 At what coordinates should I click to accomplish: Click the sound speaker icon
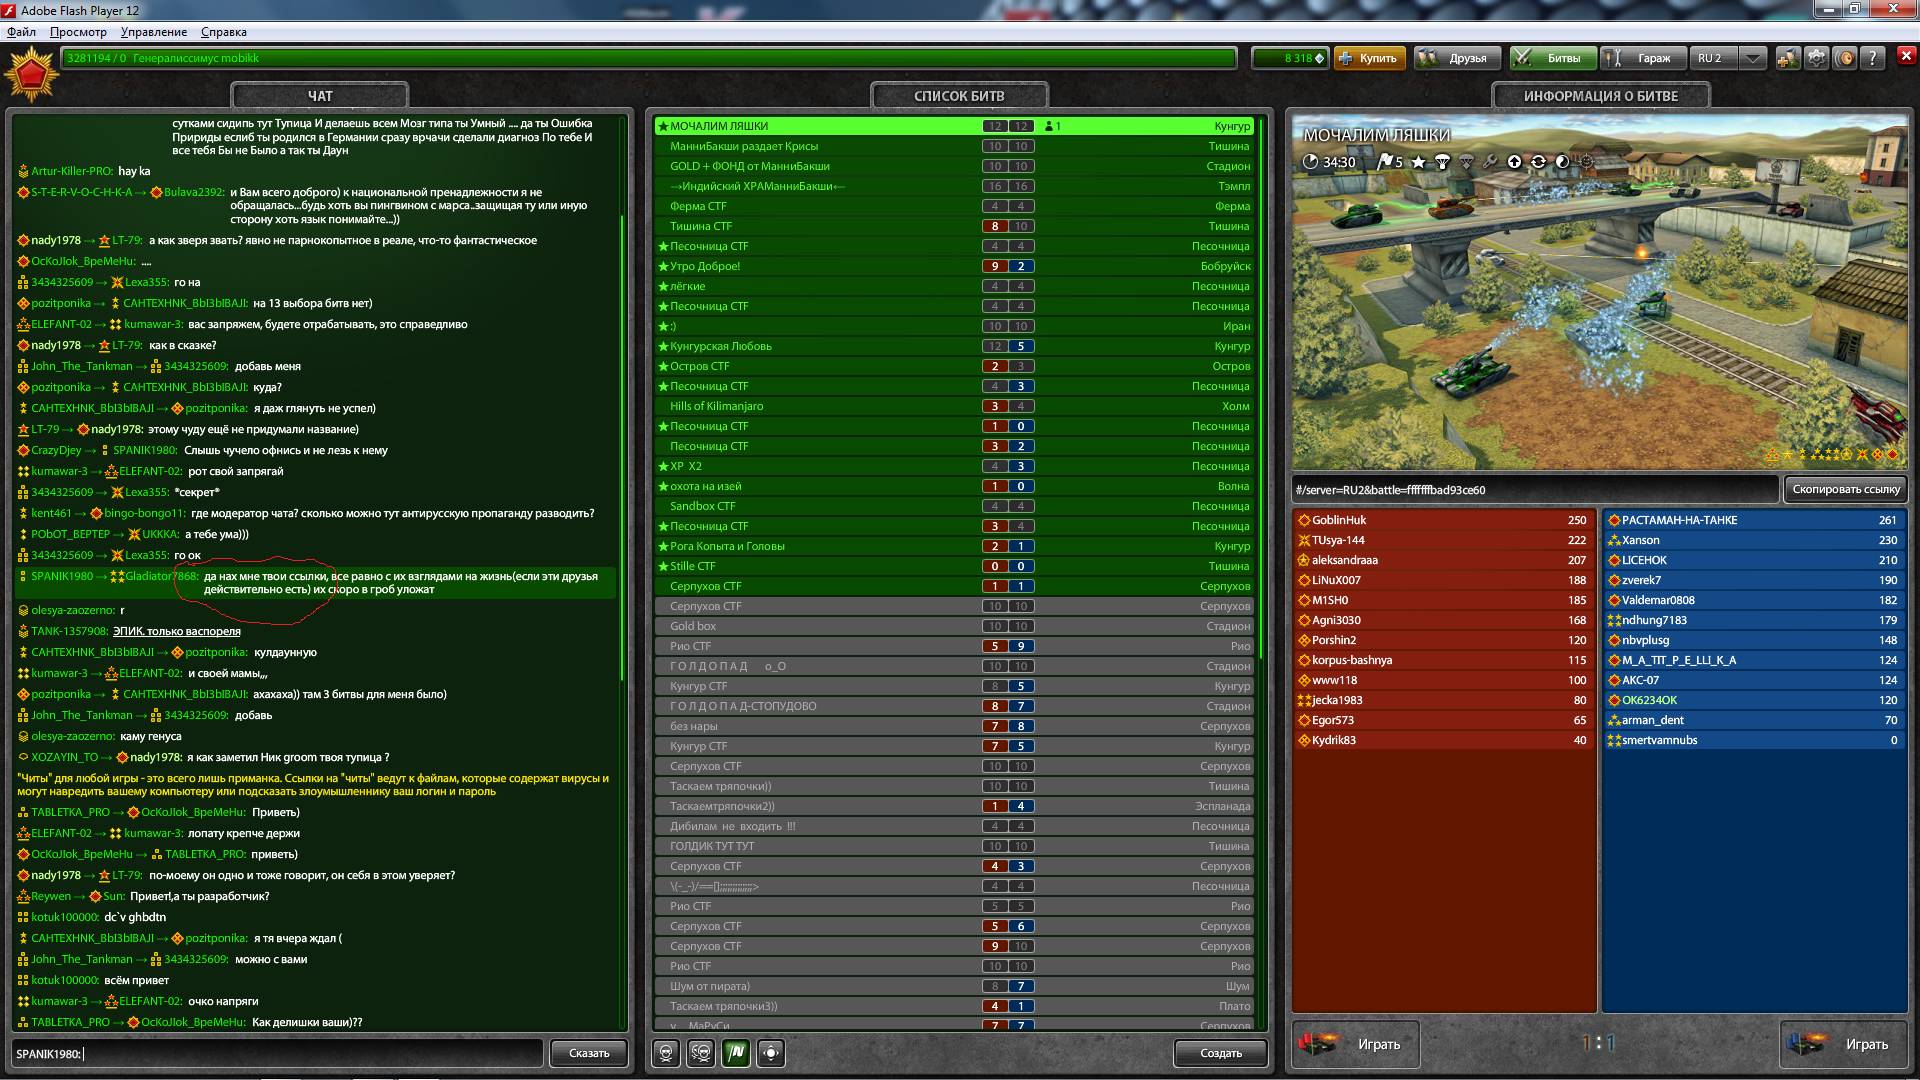(x=1845, y=58)
